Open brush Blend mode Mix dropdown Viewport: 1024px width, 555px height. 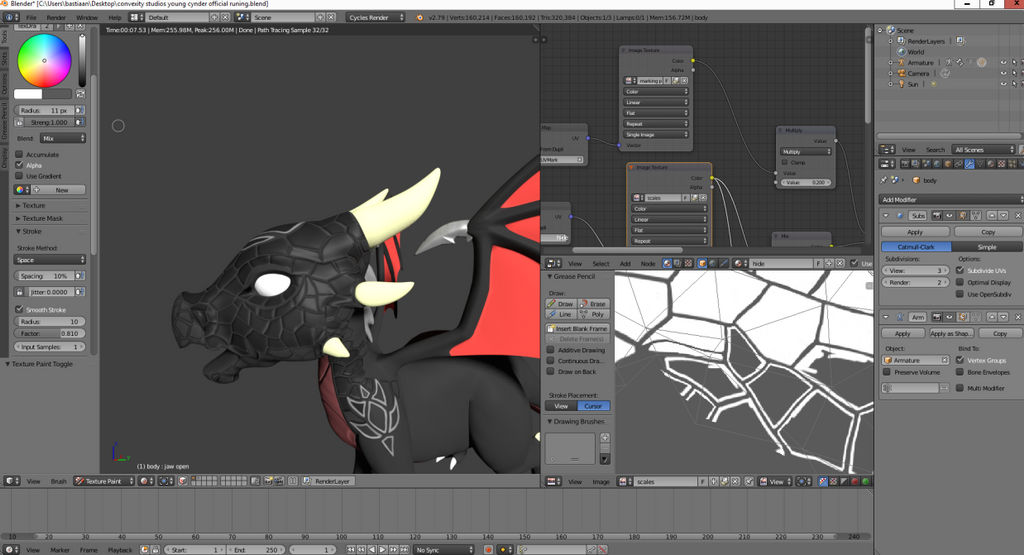pyautogui.click(x=63, y=138)
